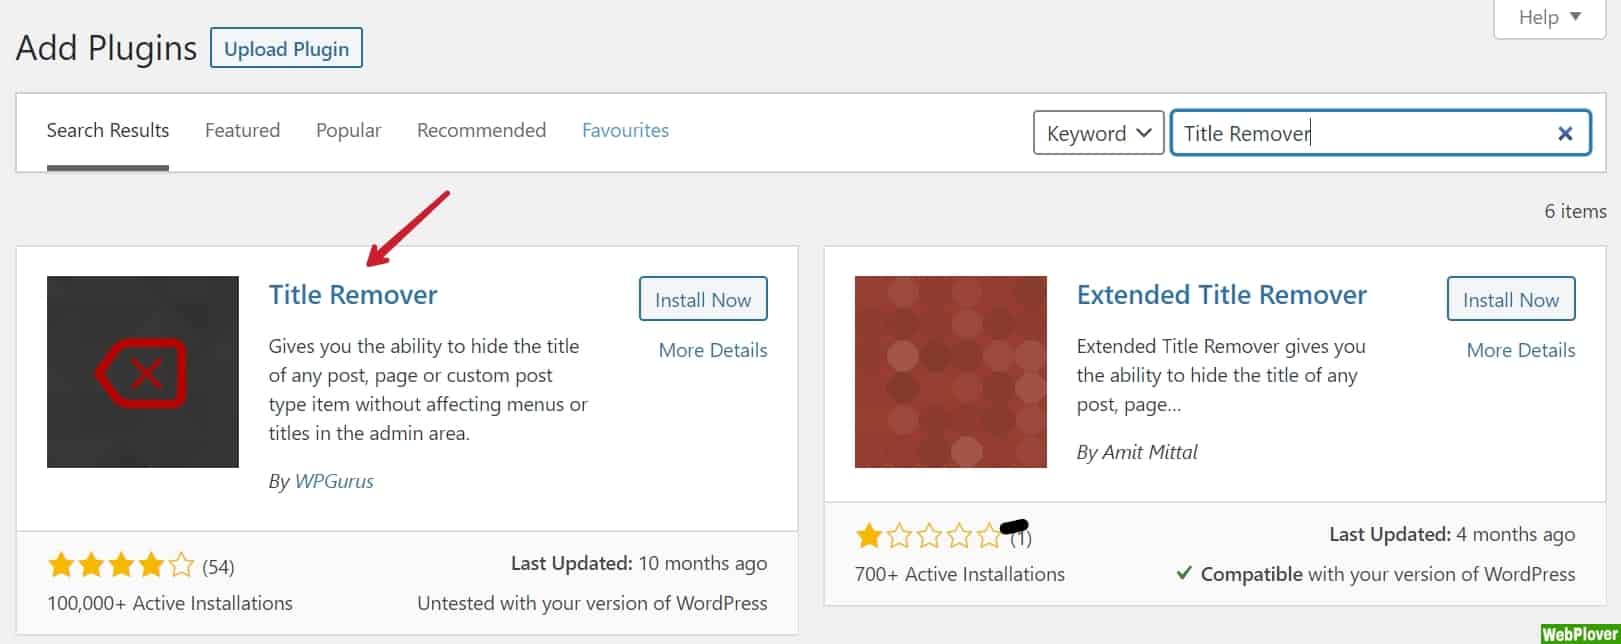Click the Title Remover plugin icon thumbnail
This screenshot has height=644, width=1621.
(143, 372)
